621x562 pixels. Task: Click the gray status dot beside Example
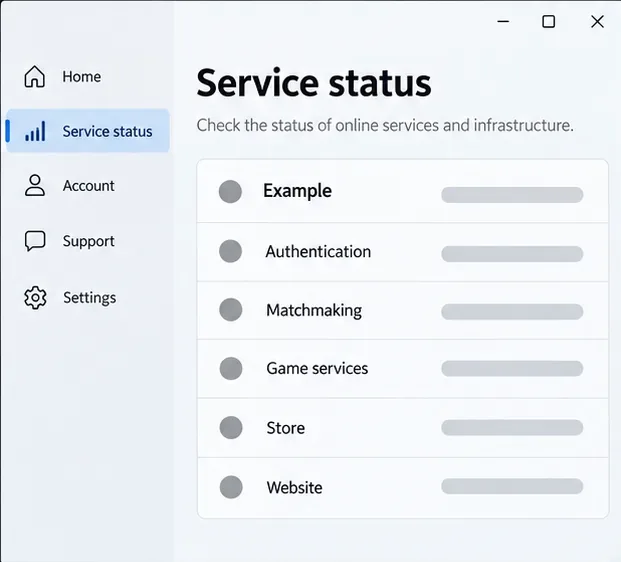230,192
